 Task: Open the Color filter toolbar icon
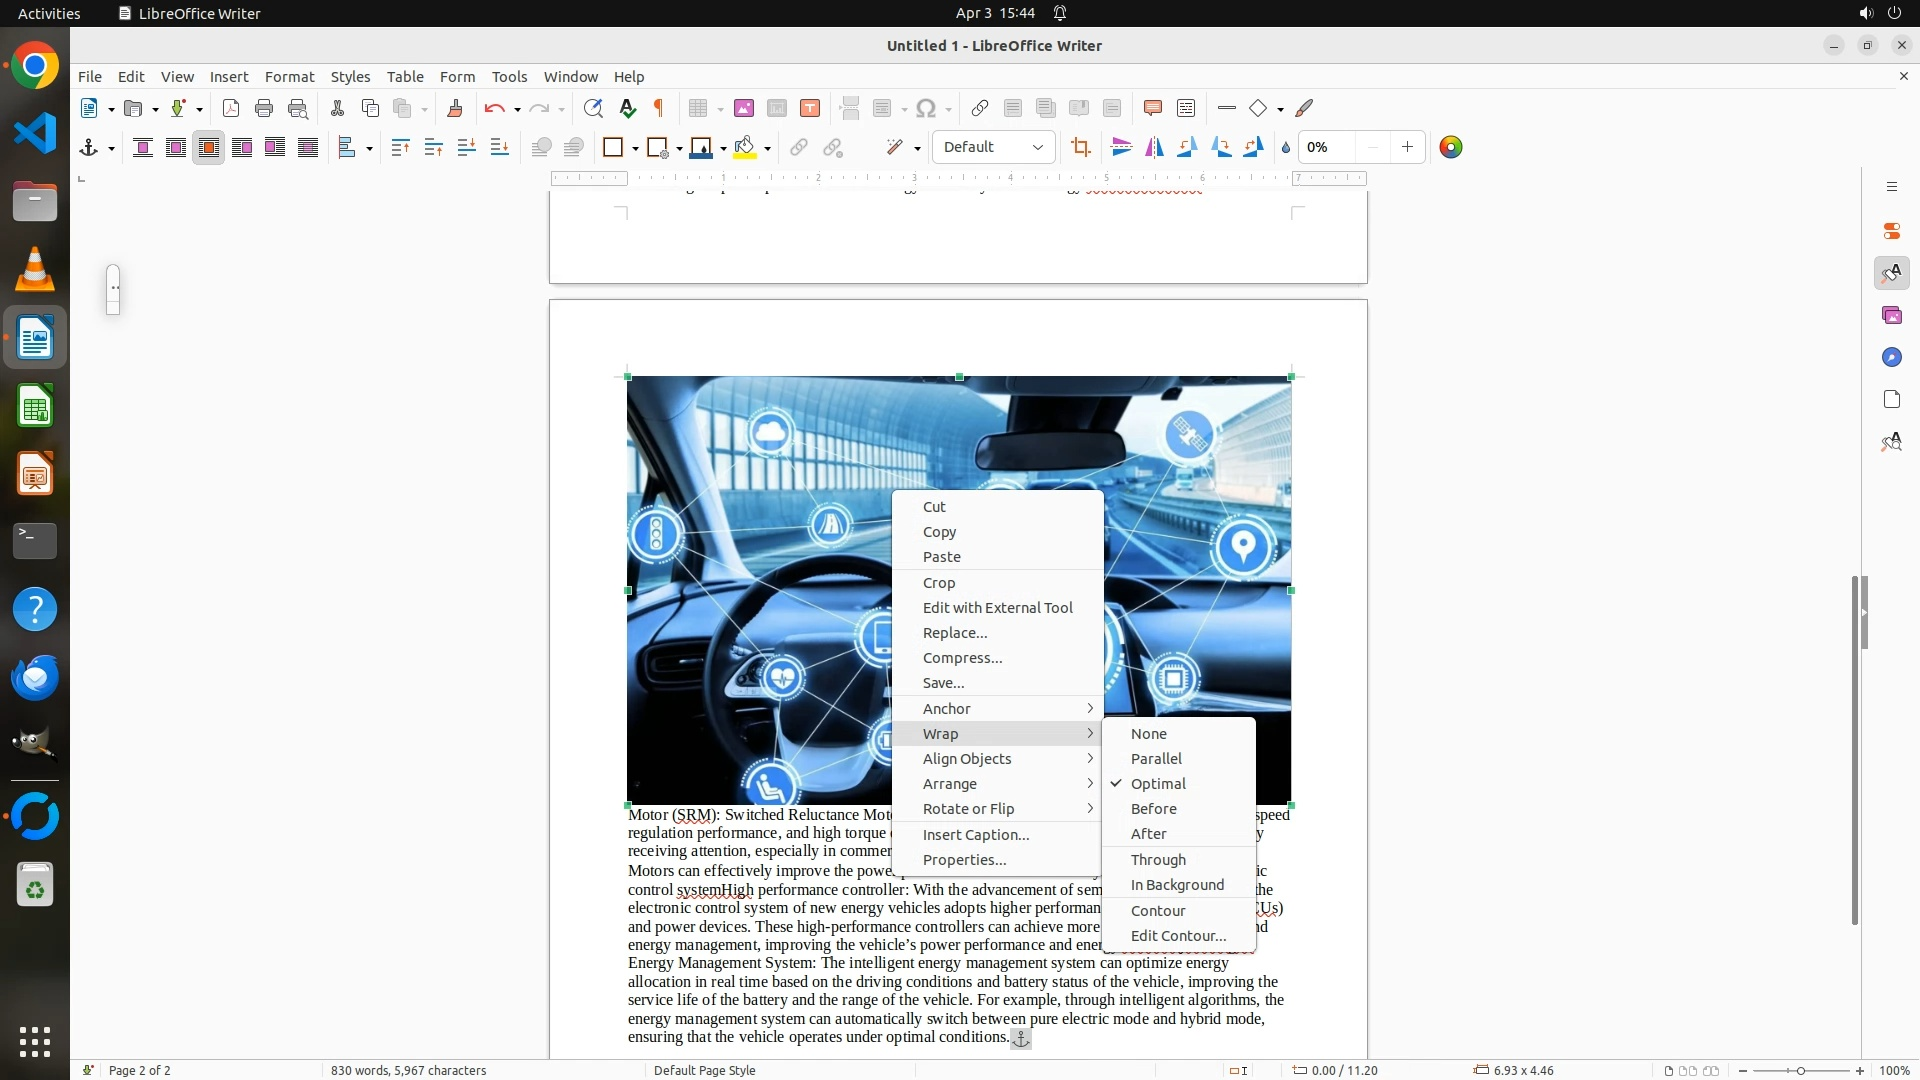coord(1450,148)
